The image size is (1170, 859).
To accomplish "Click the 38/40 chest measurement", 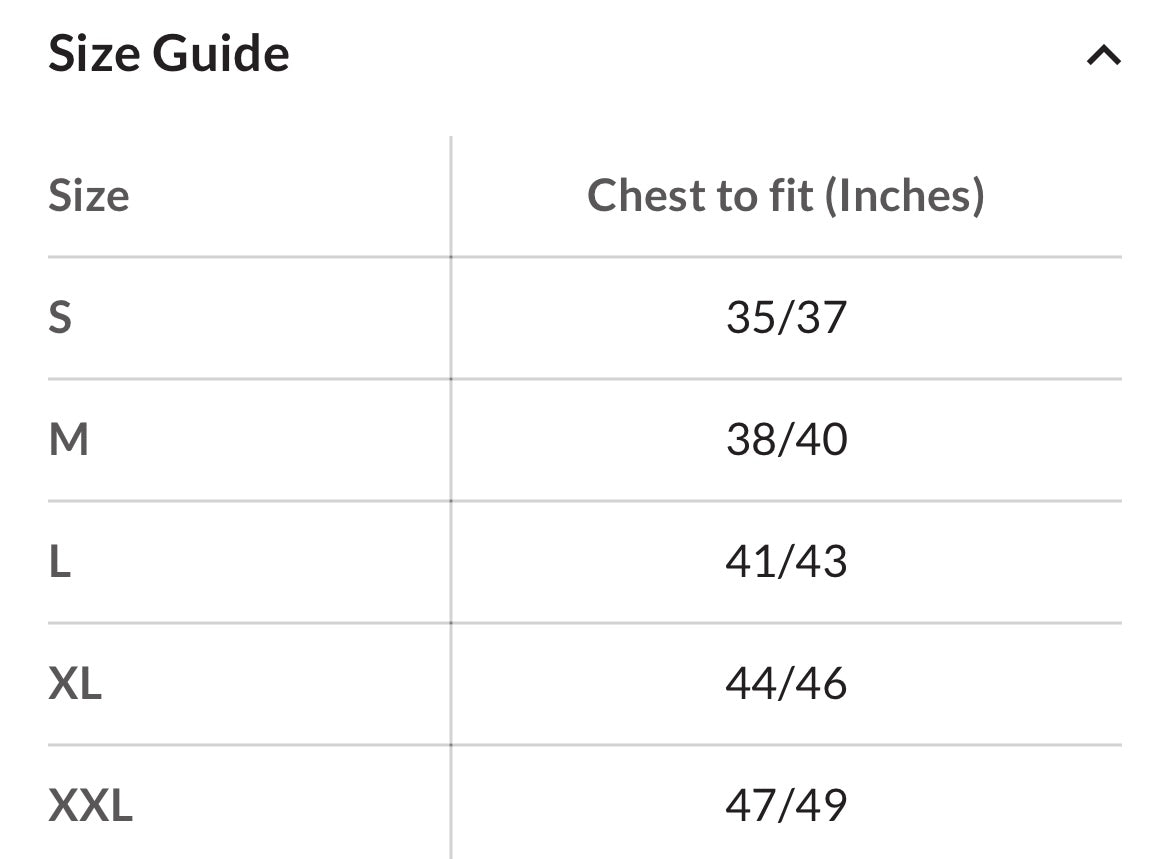I will (786, 439).
